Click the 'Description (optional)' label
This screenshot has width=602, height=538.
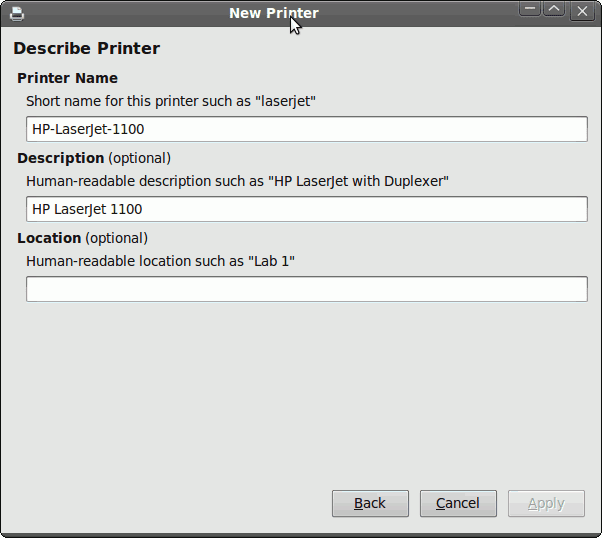click(94, 158)
